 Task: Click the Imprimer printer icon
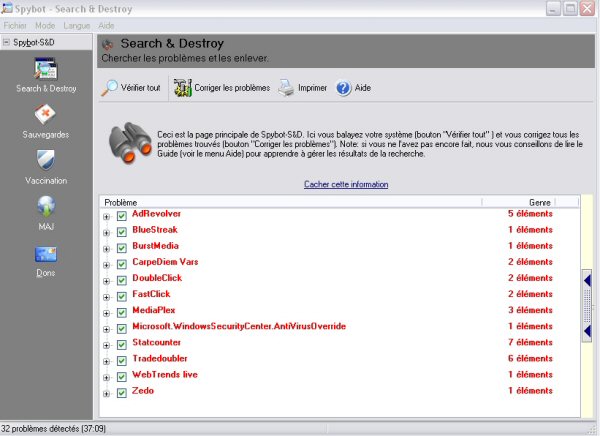point(286,88)
